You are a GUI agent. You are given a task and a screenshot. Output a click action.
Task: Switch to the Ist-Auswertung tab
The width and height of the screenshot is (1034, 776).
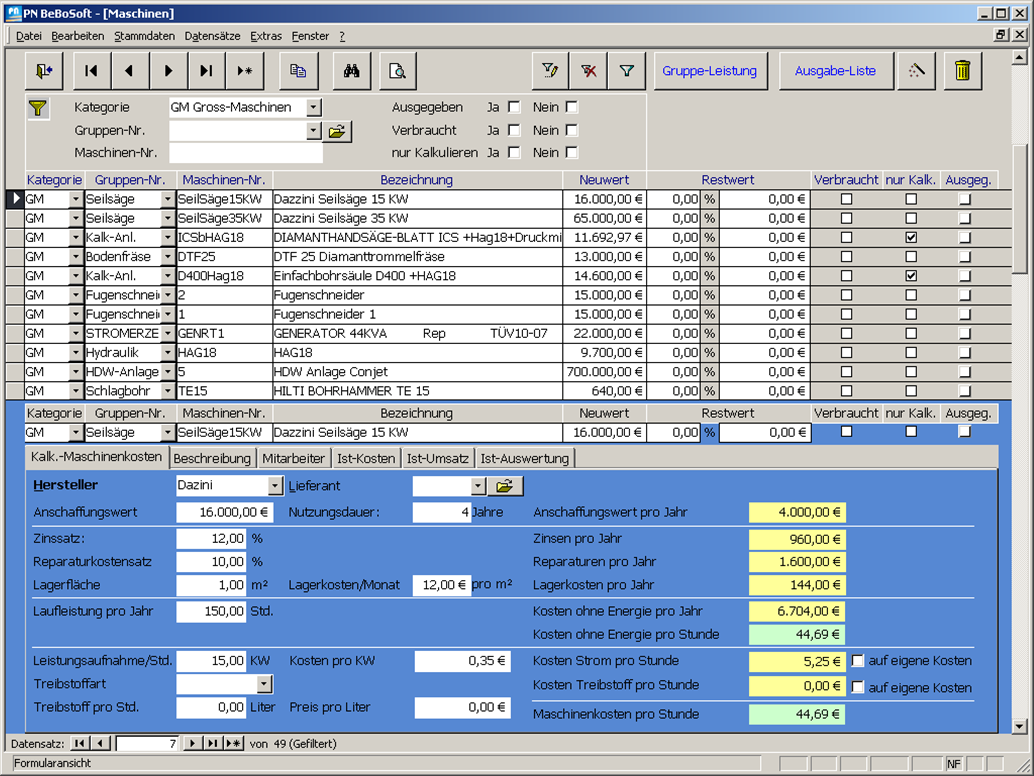524,458
